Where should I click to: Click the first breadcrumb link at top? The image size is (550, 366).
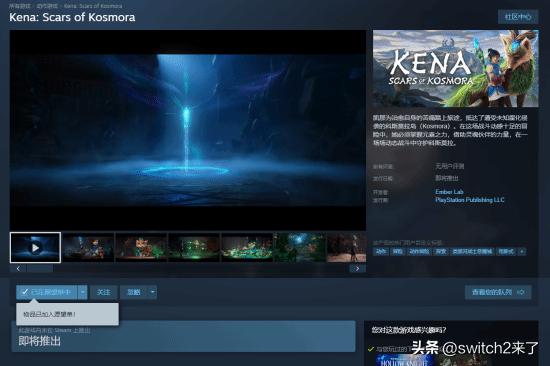[x=20, y=6]
